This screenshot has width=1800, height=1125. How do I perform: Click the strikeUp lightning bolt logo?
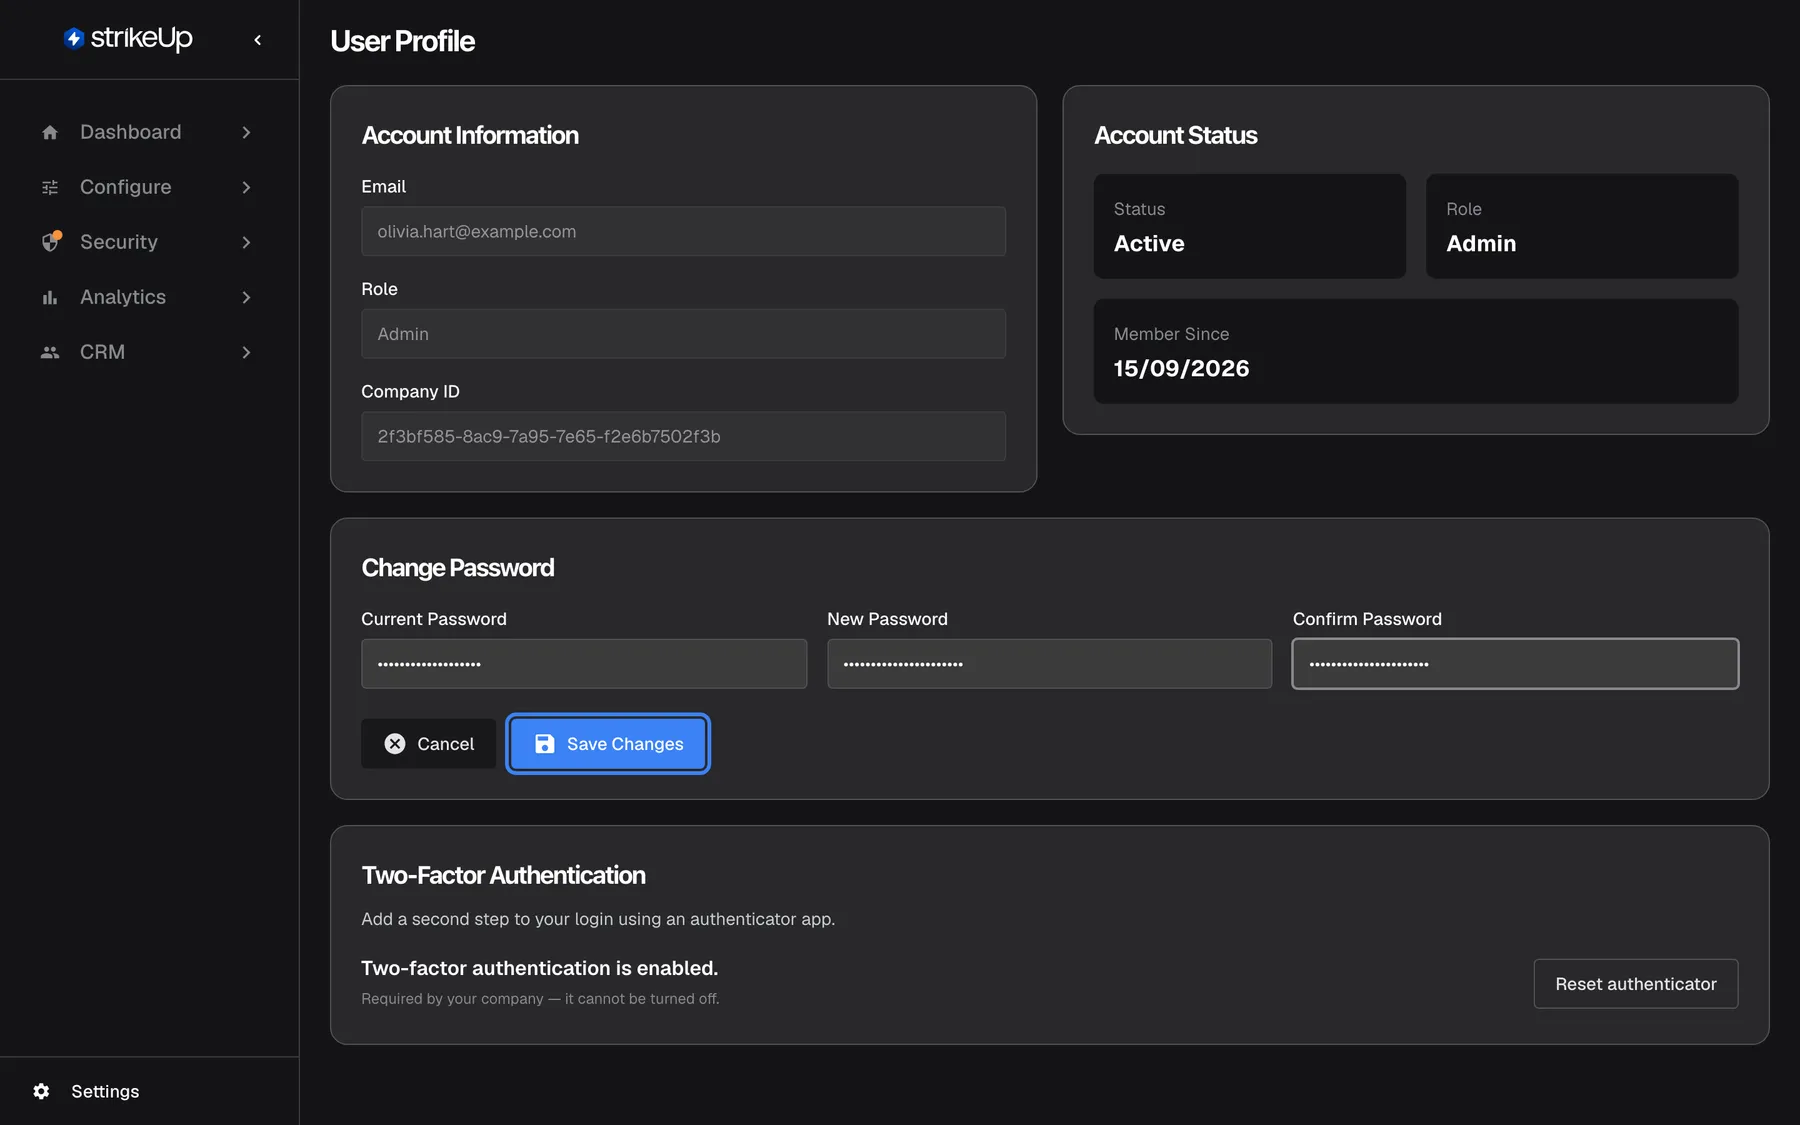click(74, 39)
